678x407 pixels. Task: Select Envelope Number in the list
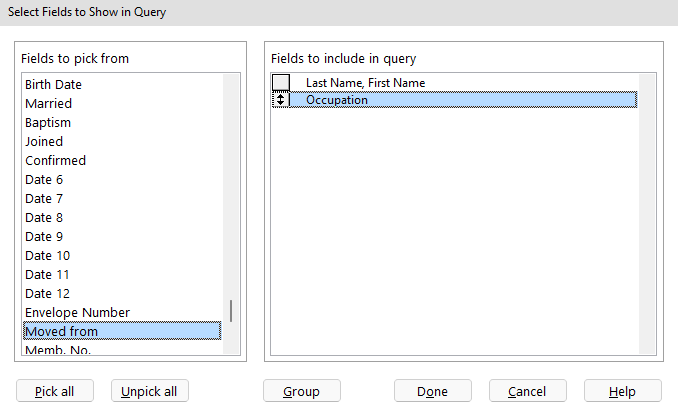[77, 313]
